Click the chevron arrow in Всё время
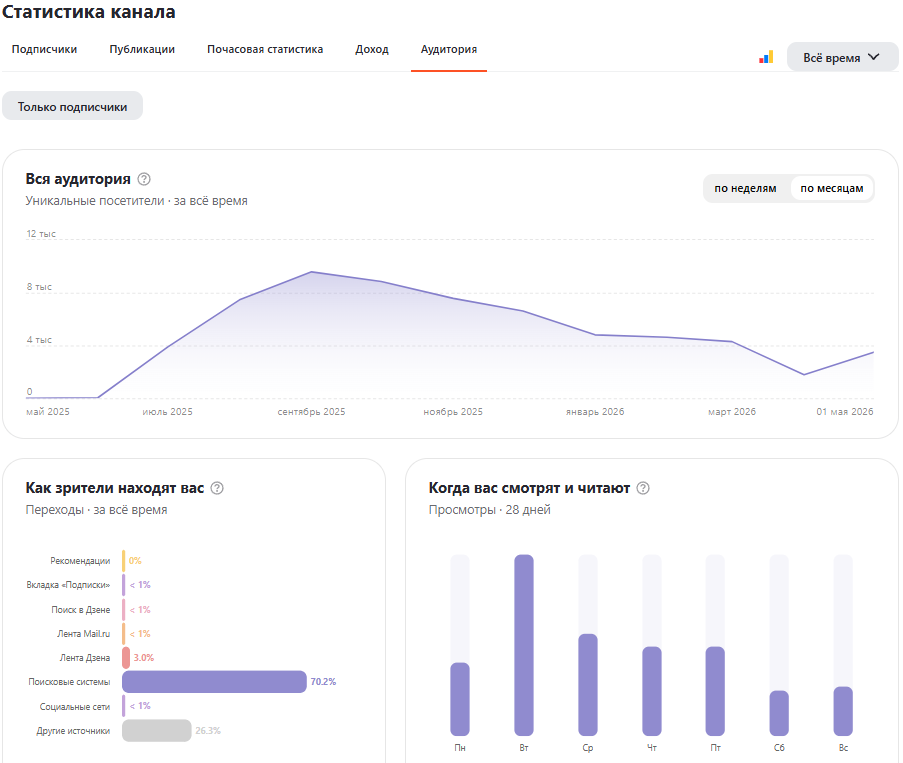 pyautogui.click(x=874, y=57)
